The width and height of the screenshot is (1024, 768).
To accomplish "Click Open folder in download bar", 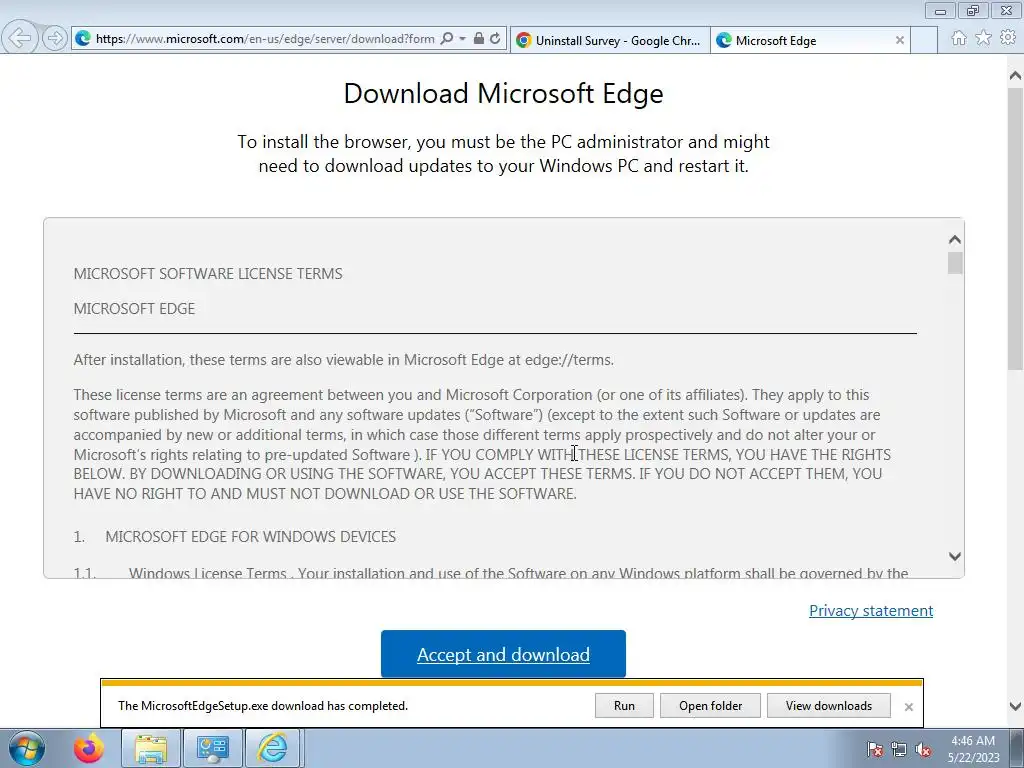I will (710, 705).
